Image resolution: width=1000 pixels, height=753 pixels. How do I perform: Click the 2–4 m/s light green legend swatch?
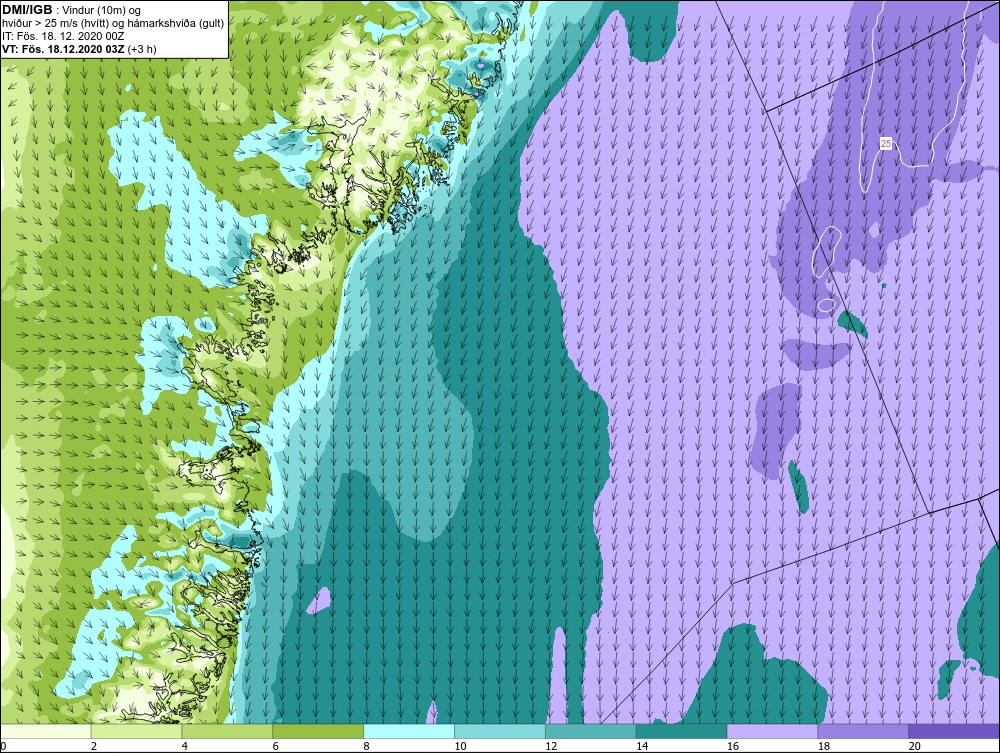[136, 731]
